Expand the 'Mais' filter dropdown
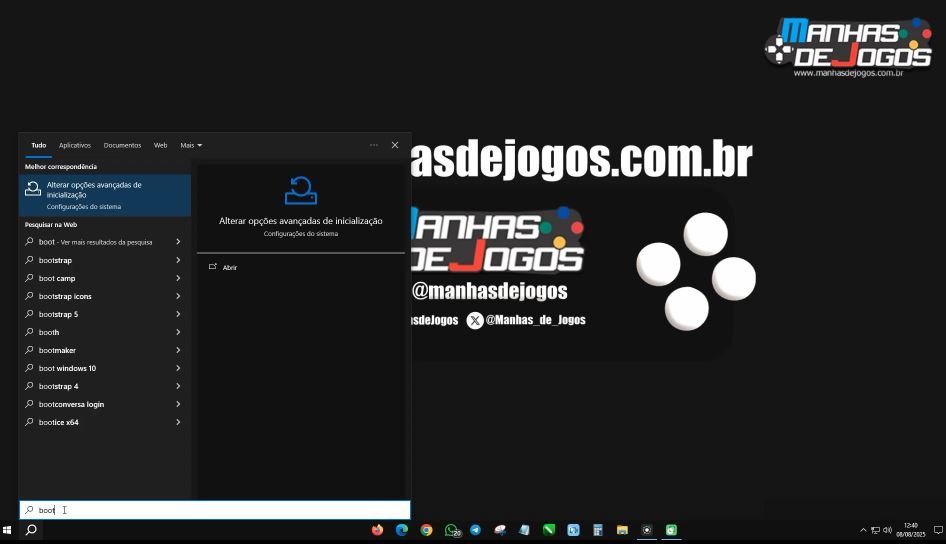The width and height of the screenshot is (946, 544). [x=191, y=145]
